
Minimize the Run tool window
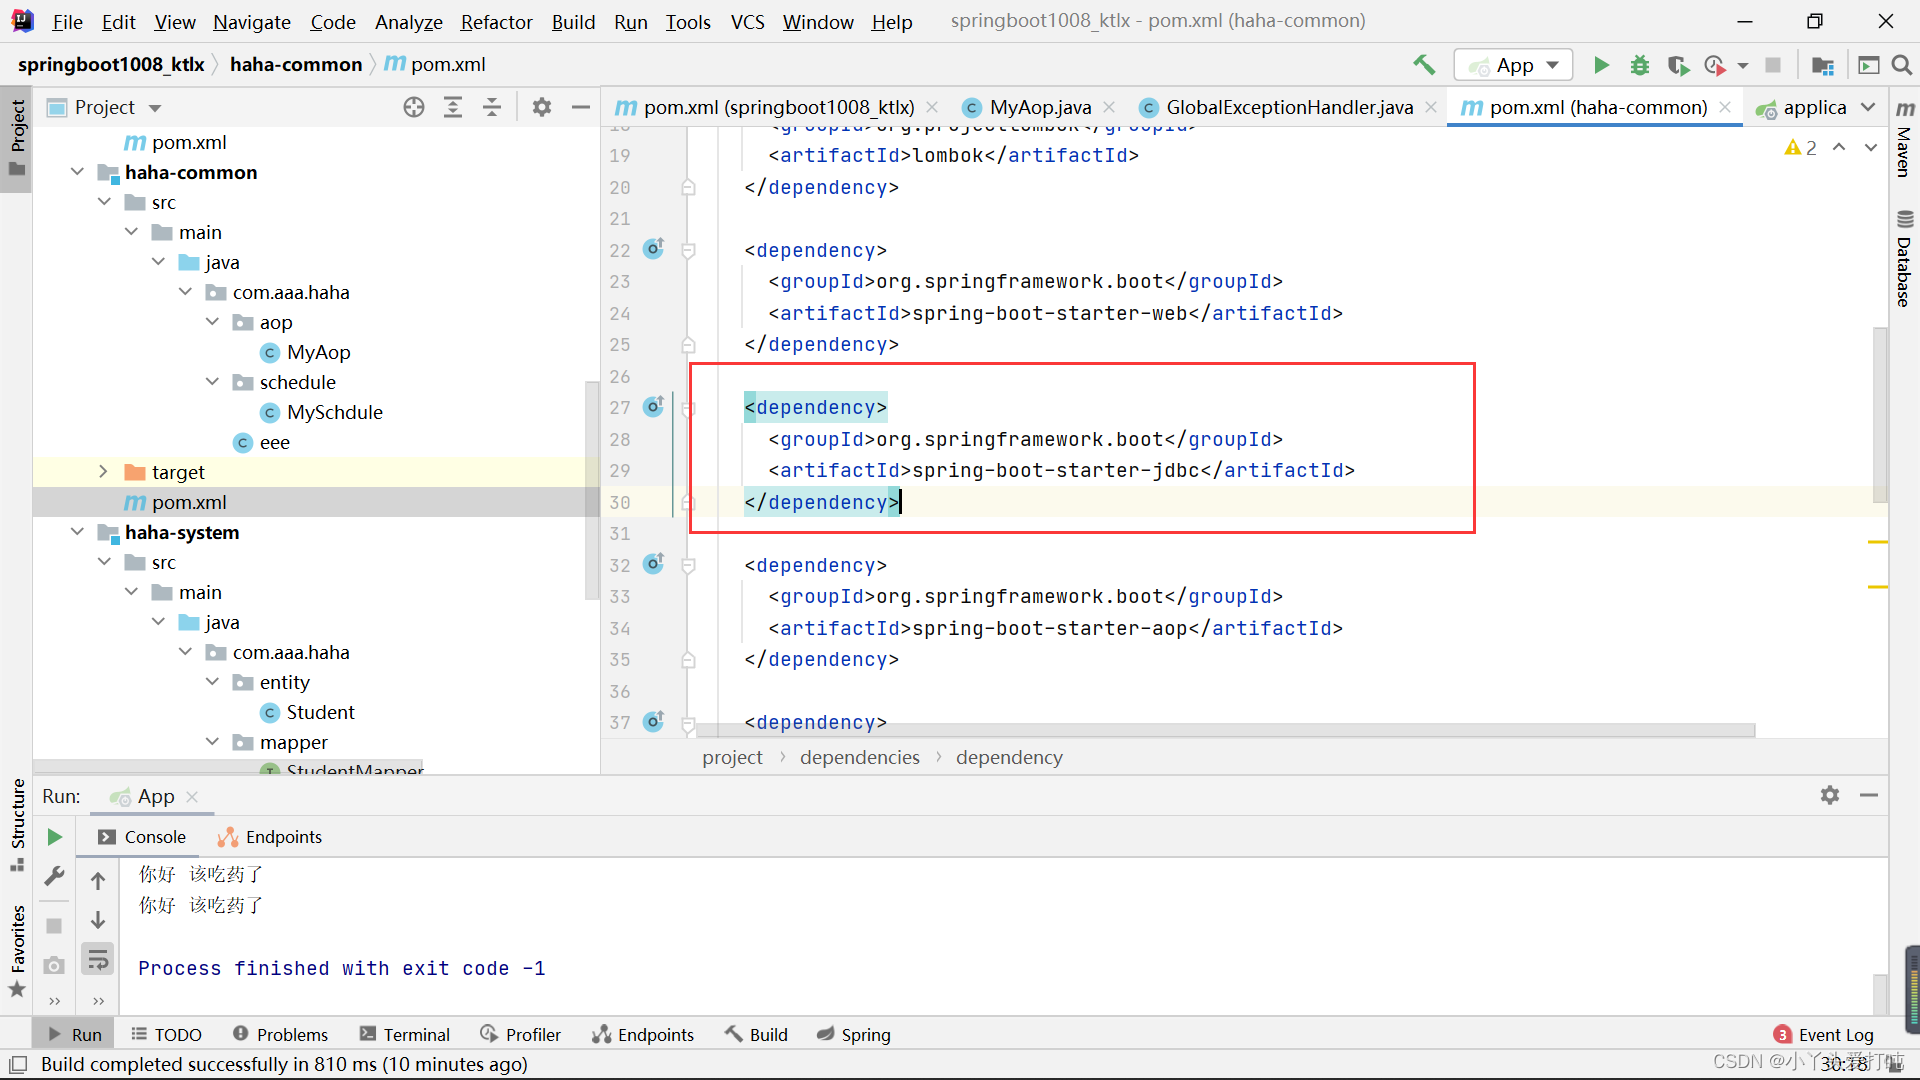coord(1869,795)
